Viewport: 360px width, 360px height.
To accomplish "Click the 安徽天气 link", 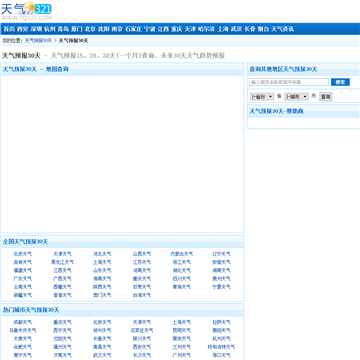I will click(221, 262).
